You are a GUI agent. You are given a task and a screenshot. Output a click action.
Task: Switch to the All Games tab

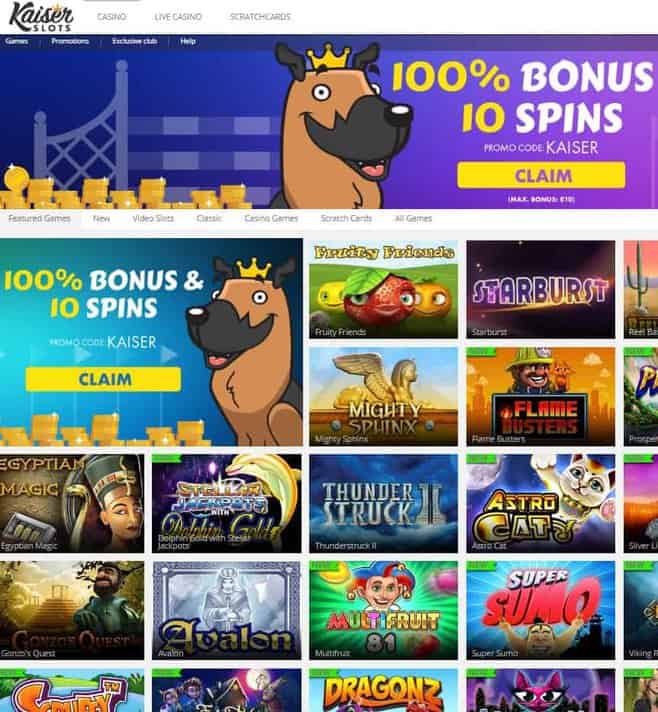[x=413, y=218]
